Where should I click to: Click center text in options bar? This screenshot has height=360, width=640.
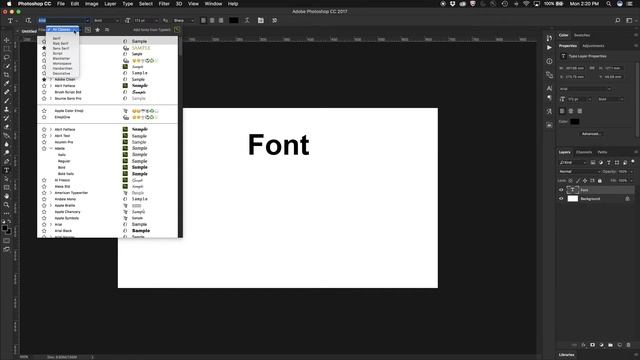pyautogui.click(x=212, y=20)
